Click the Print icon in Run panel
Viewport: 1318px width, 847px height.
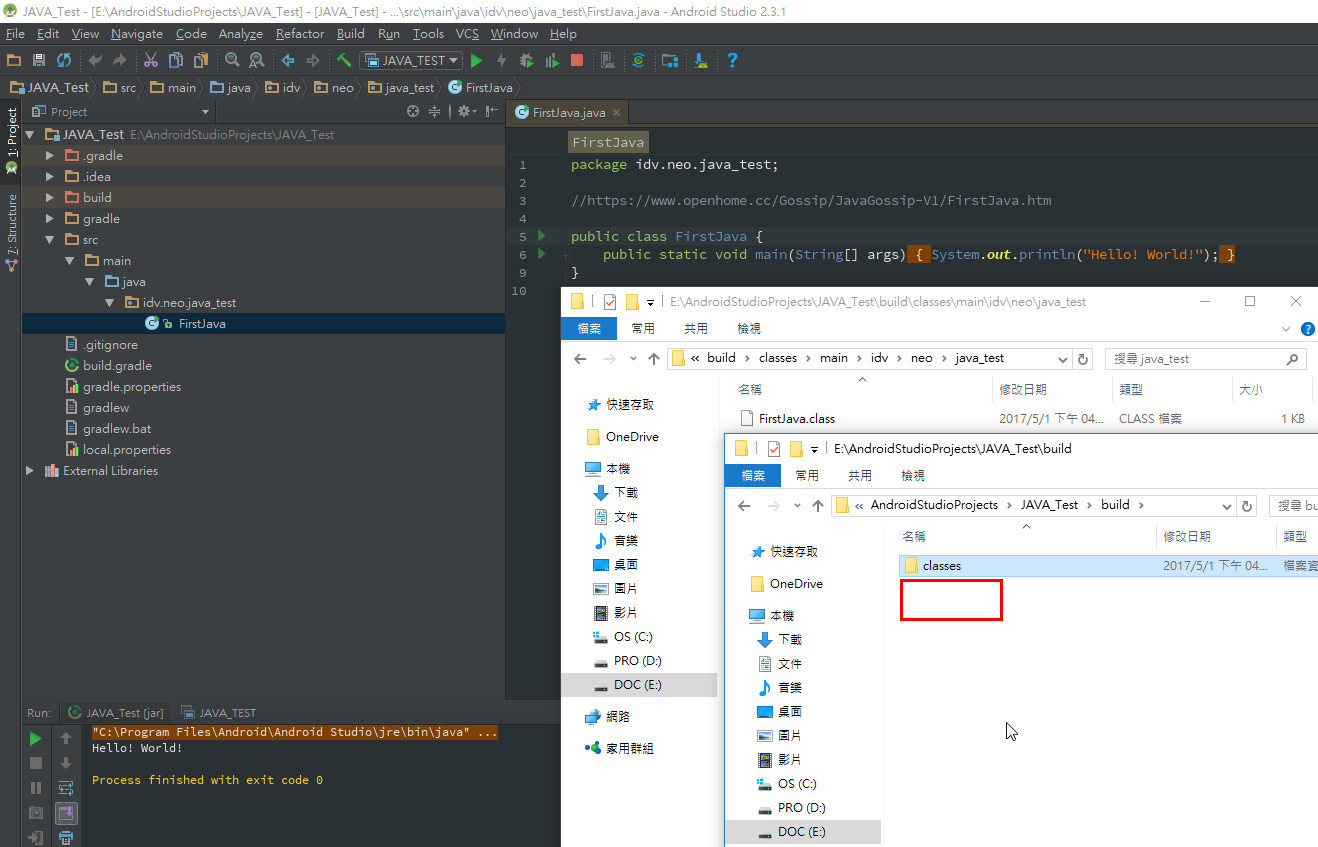[66, 838]
